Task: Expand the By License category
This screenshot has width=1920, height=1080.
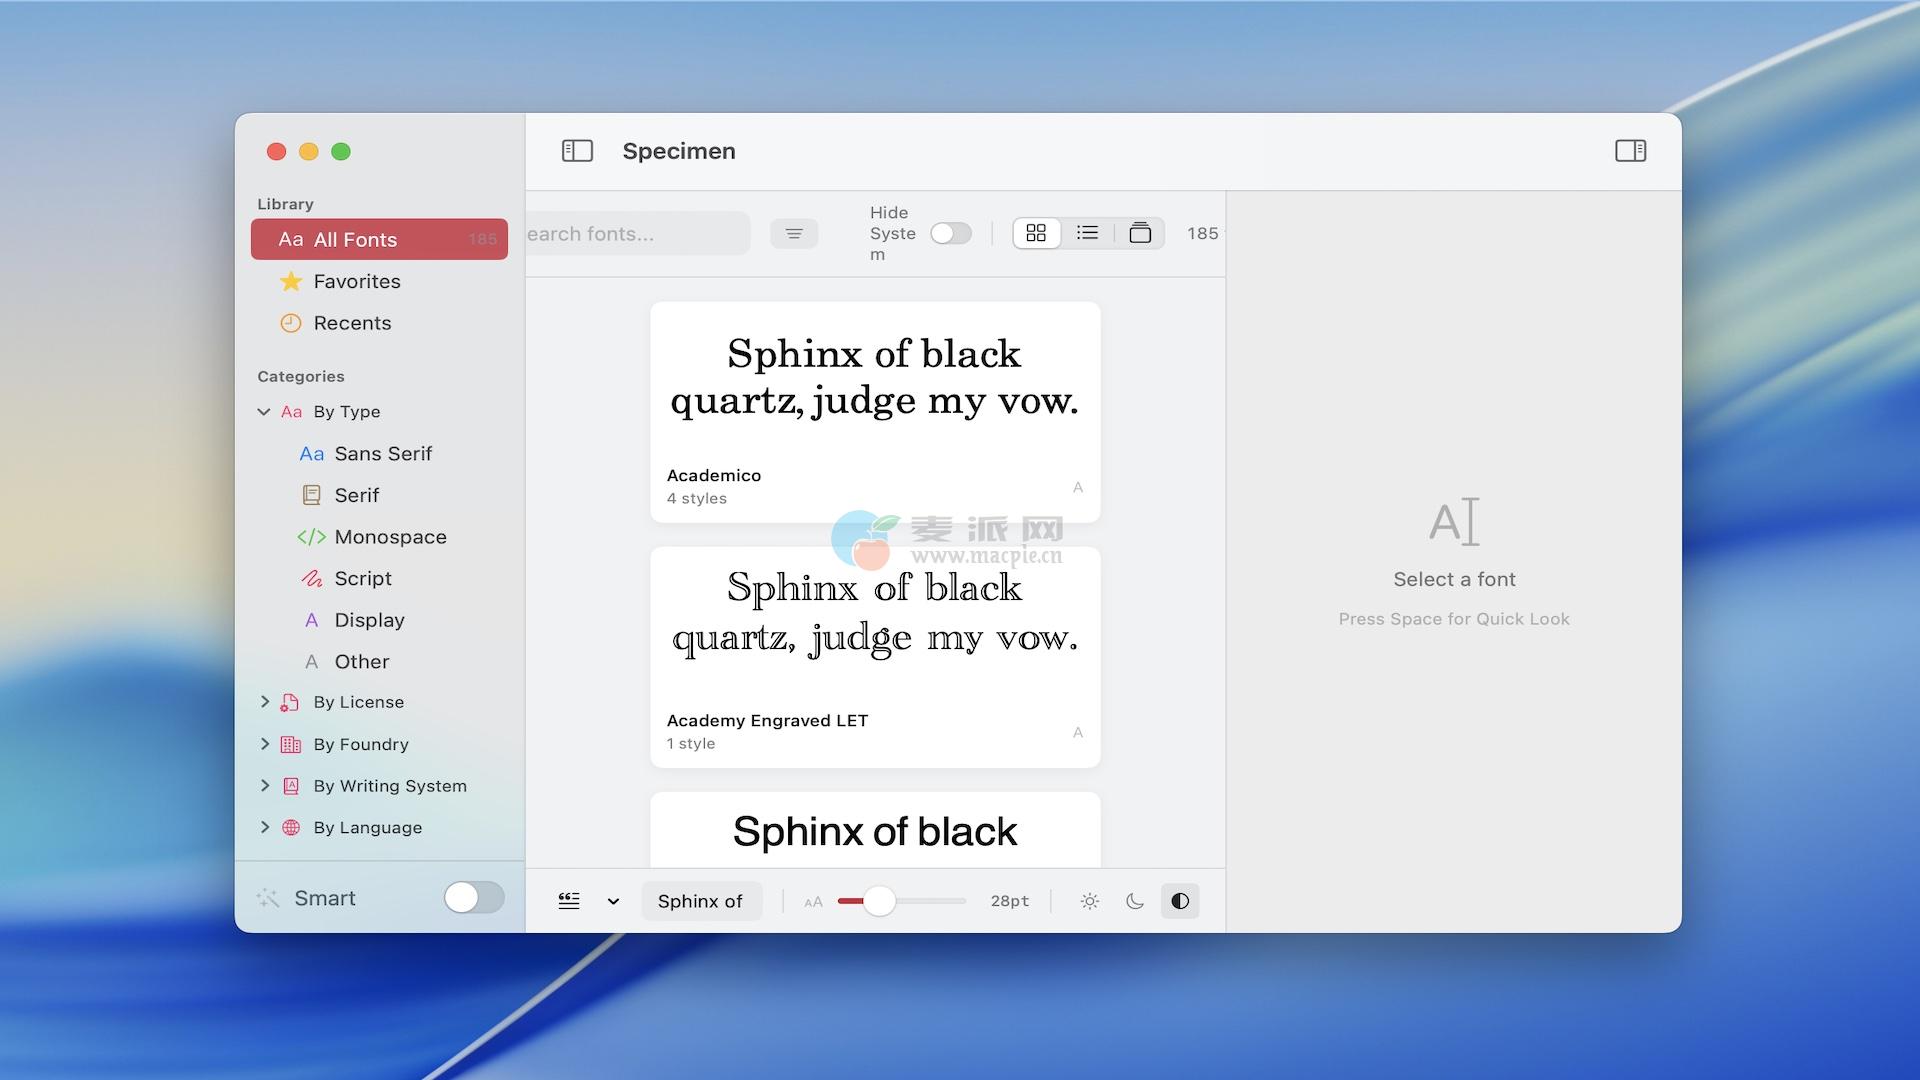Action: click(264, 702)
